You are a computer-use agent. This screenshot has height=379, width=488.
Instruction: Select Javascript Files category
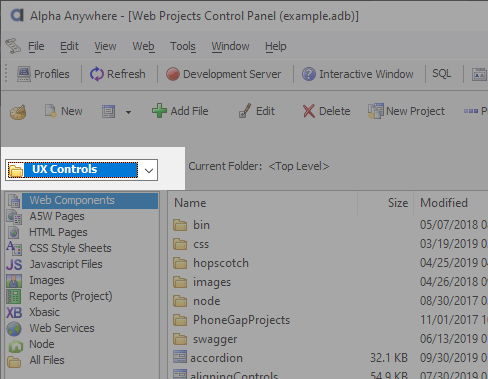[66, 264]
